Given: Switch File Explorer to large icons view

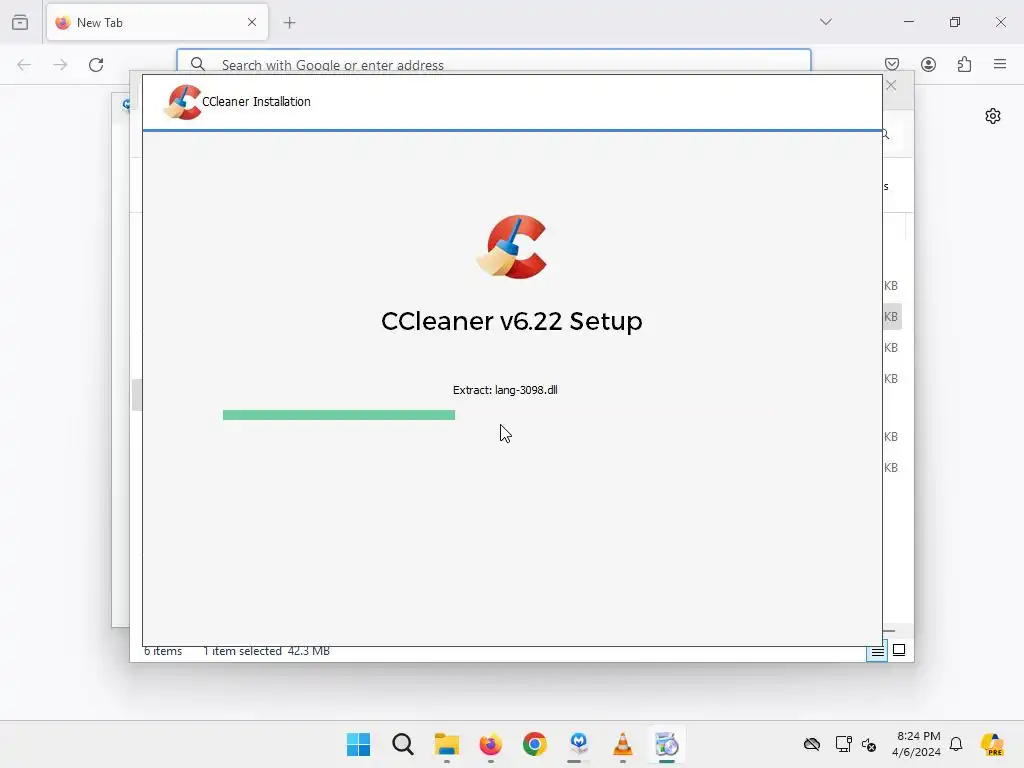Looking at the screenshot, I should click(899, 650).
